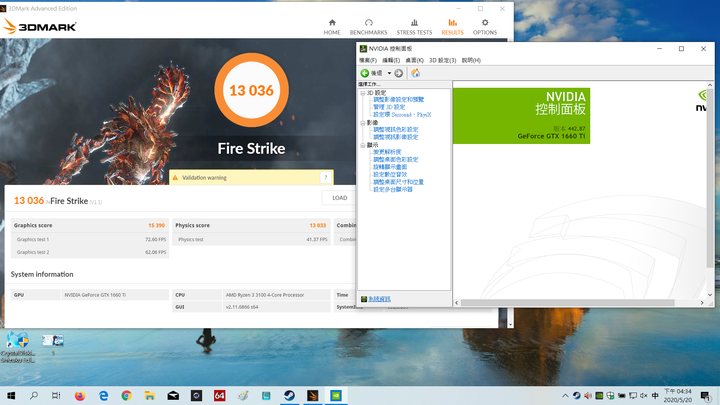Open the notification center icon
720x405 pixels.
coord(705,395)
